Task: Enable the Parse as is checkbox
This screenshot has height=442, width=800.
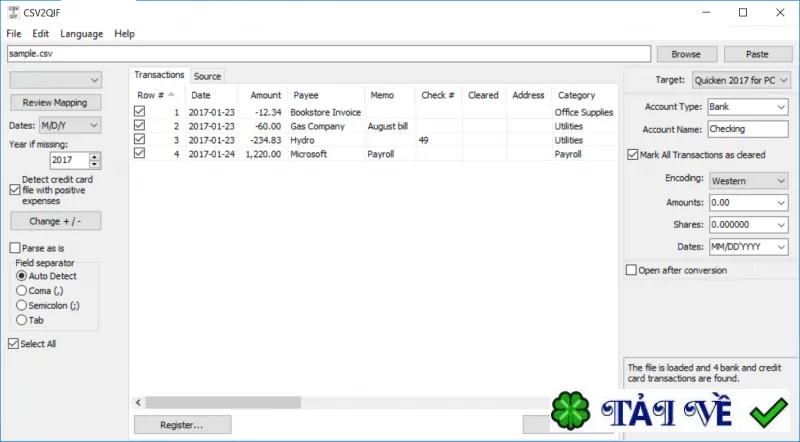Action: (x=15, y=248)
